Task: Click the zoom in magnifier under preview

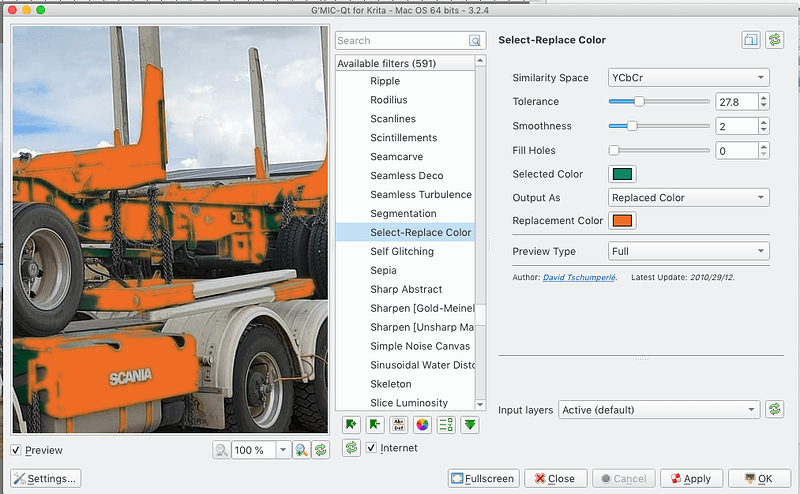Action: (x=301, y=450)
